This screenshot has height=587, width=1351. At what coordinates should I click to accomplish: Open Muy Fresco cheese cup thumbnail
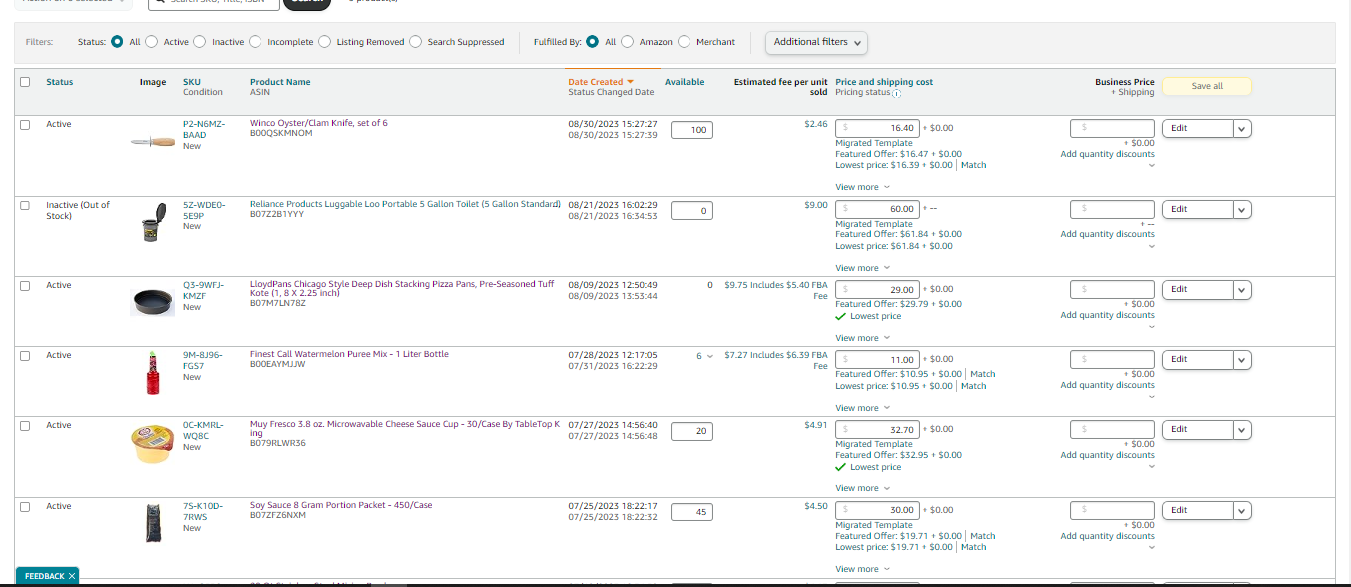[153, 443]
